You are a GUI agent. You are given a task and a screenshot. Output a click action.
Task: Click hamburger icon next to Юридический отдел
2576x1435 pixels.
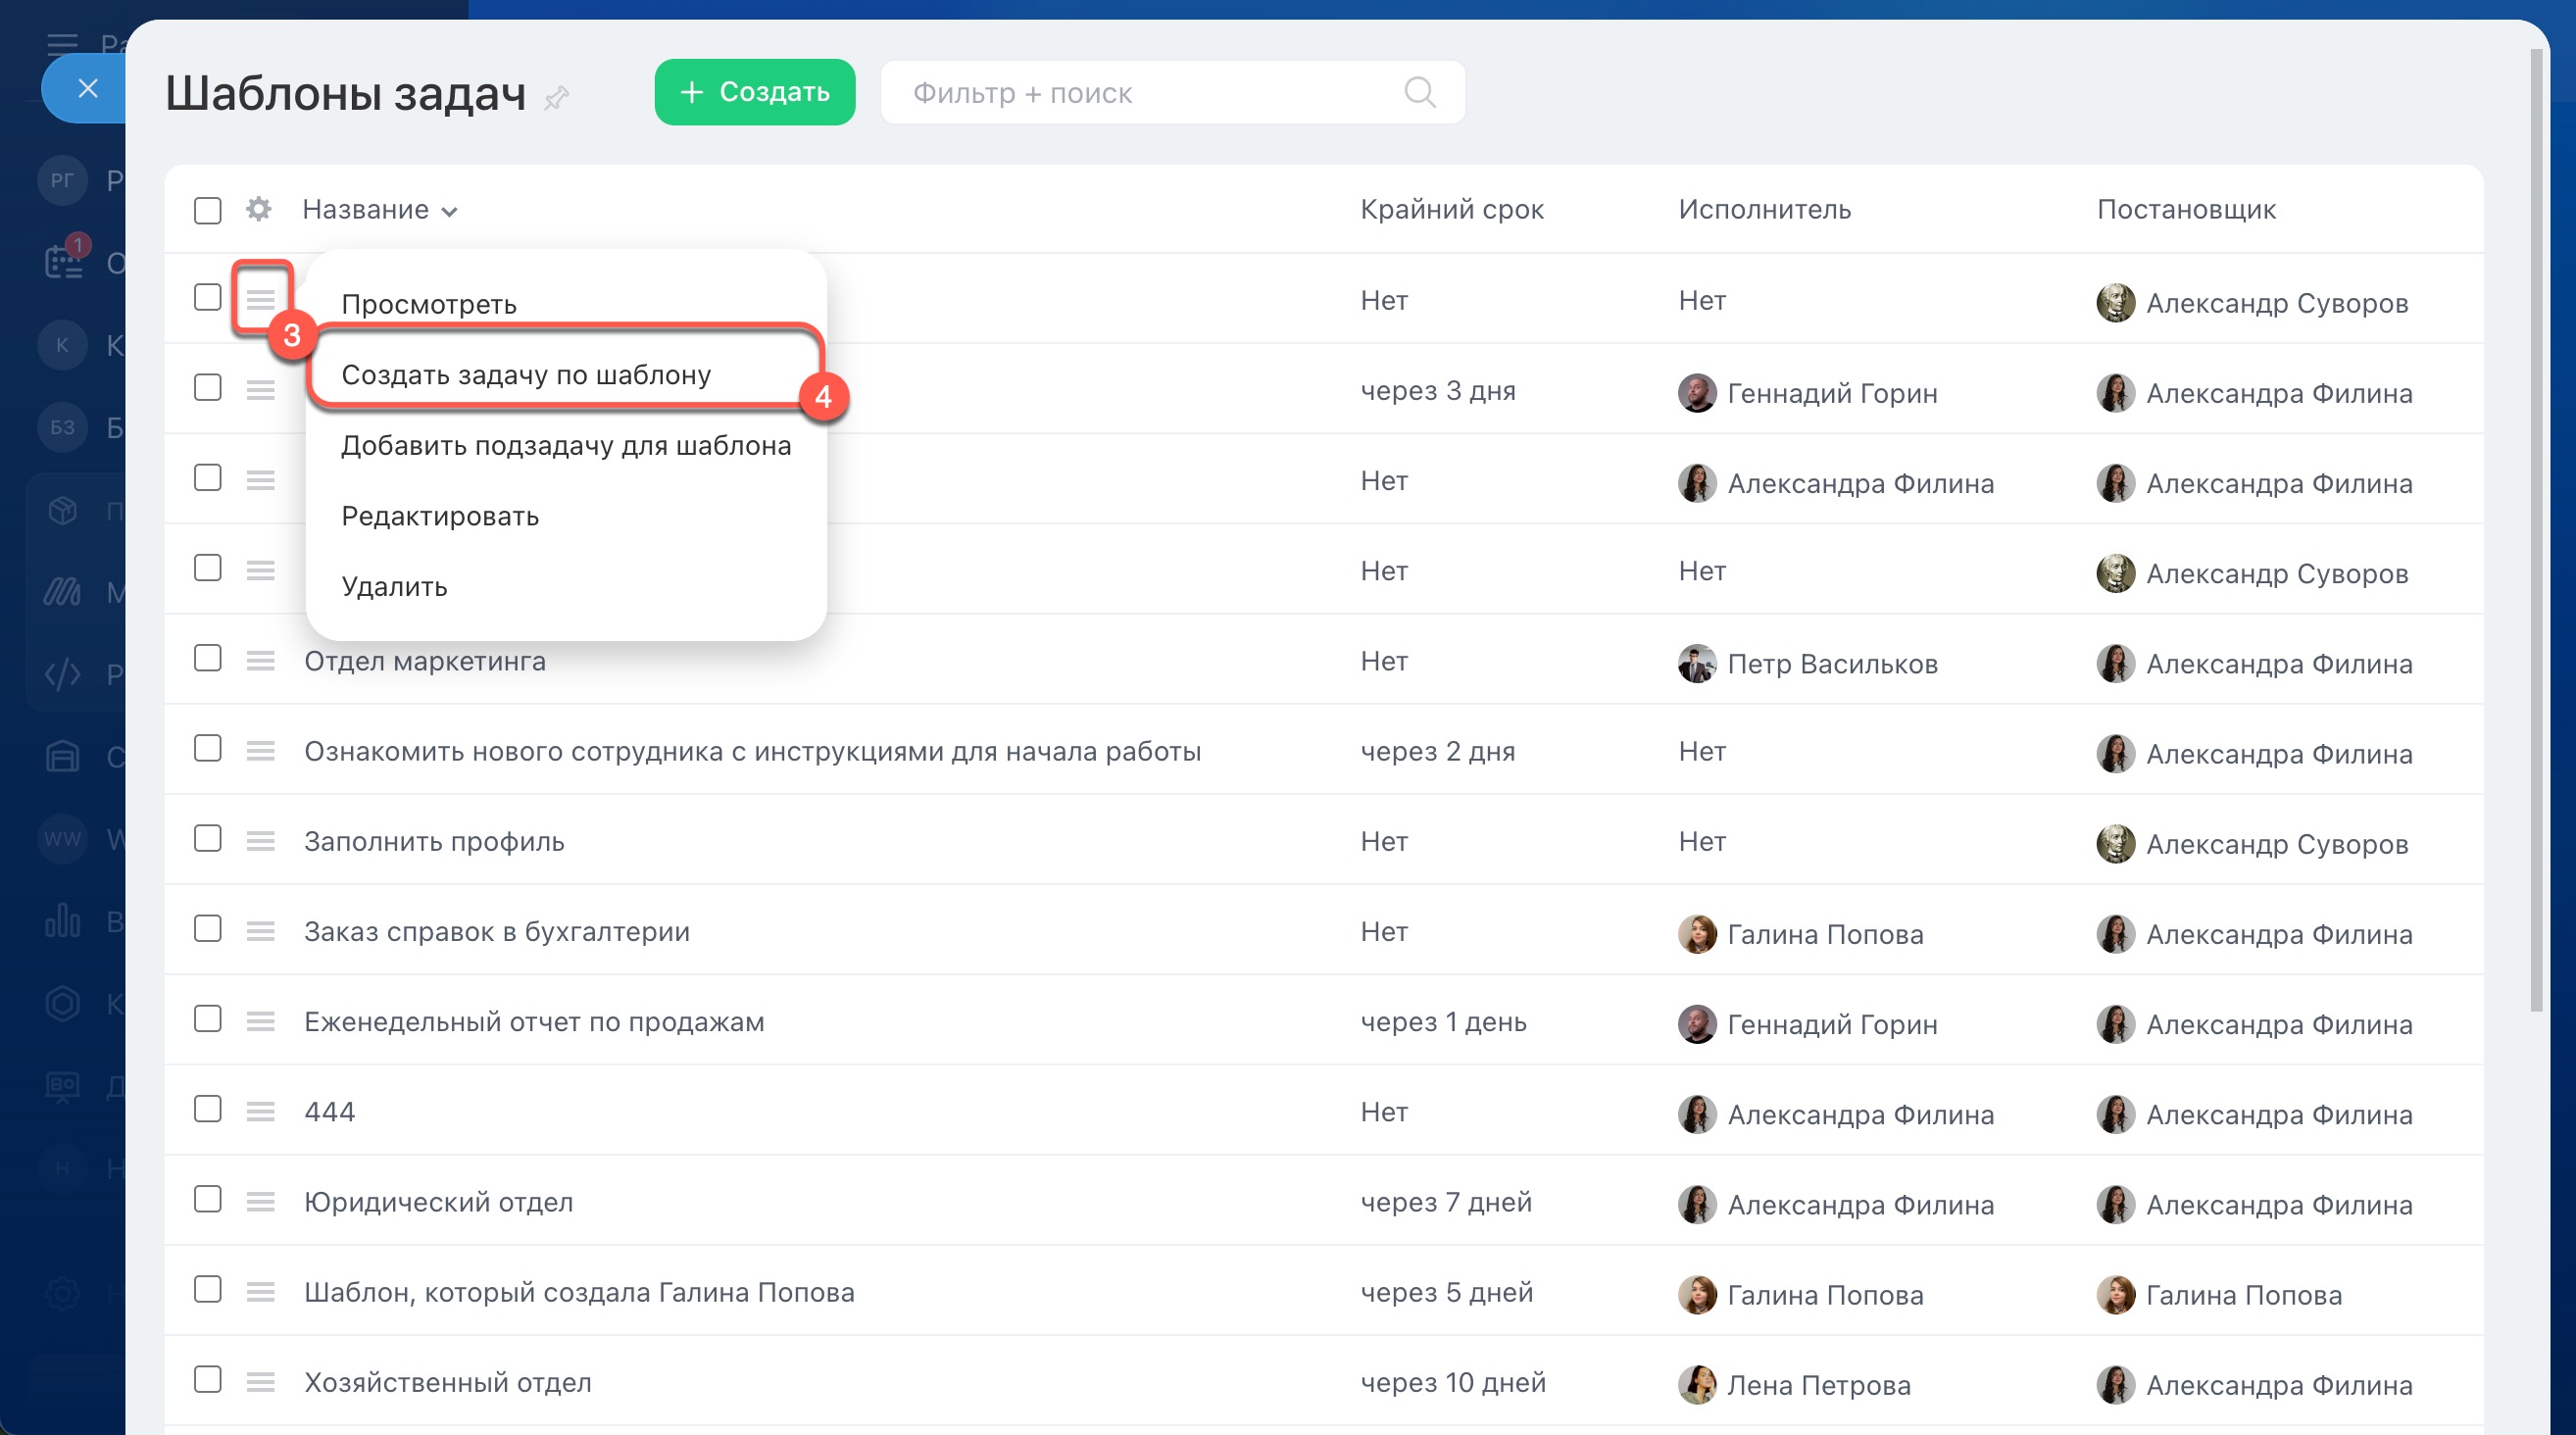[x=261, y=1202]
